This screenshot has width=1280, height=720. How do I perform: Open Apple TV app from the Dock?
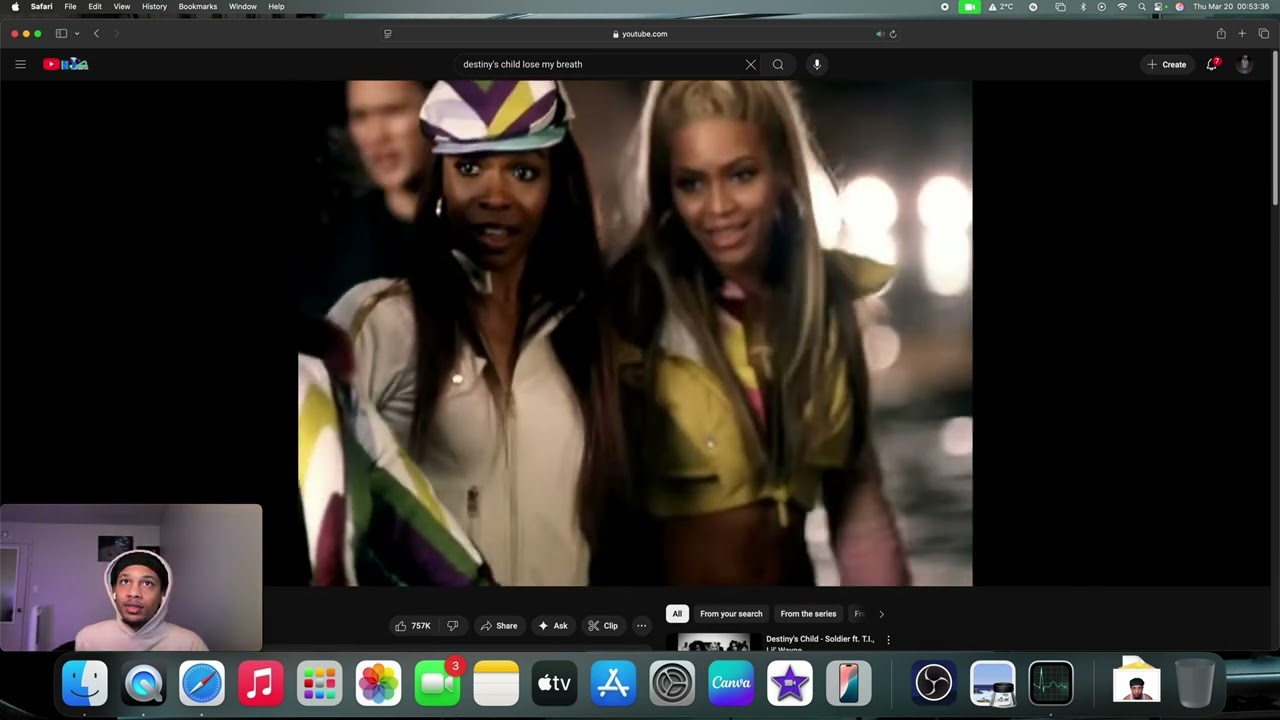tap(554, 684)
